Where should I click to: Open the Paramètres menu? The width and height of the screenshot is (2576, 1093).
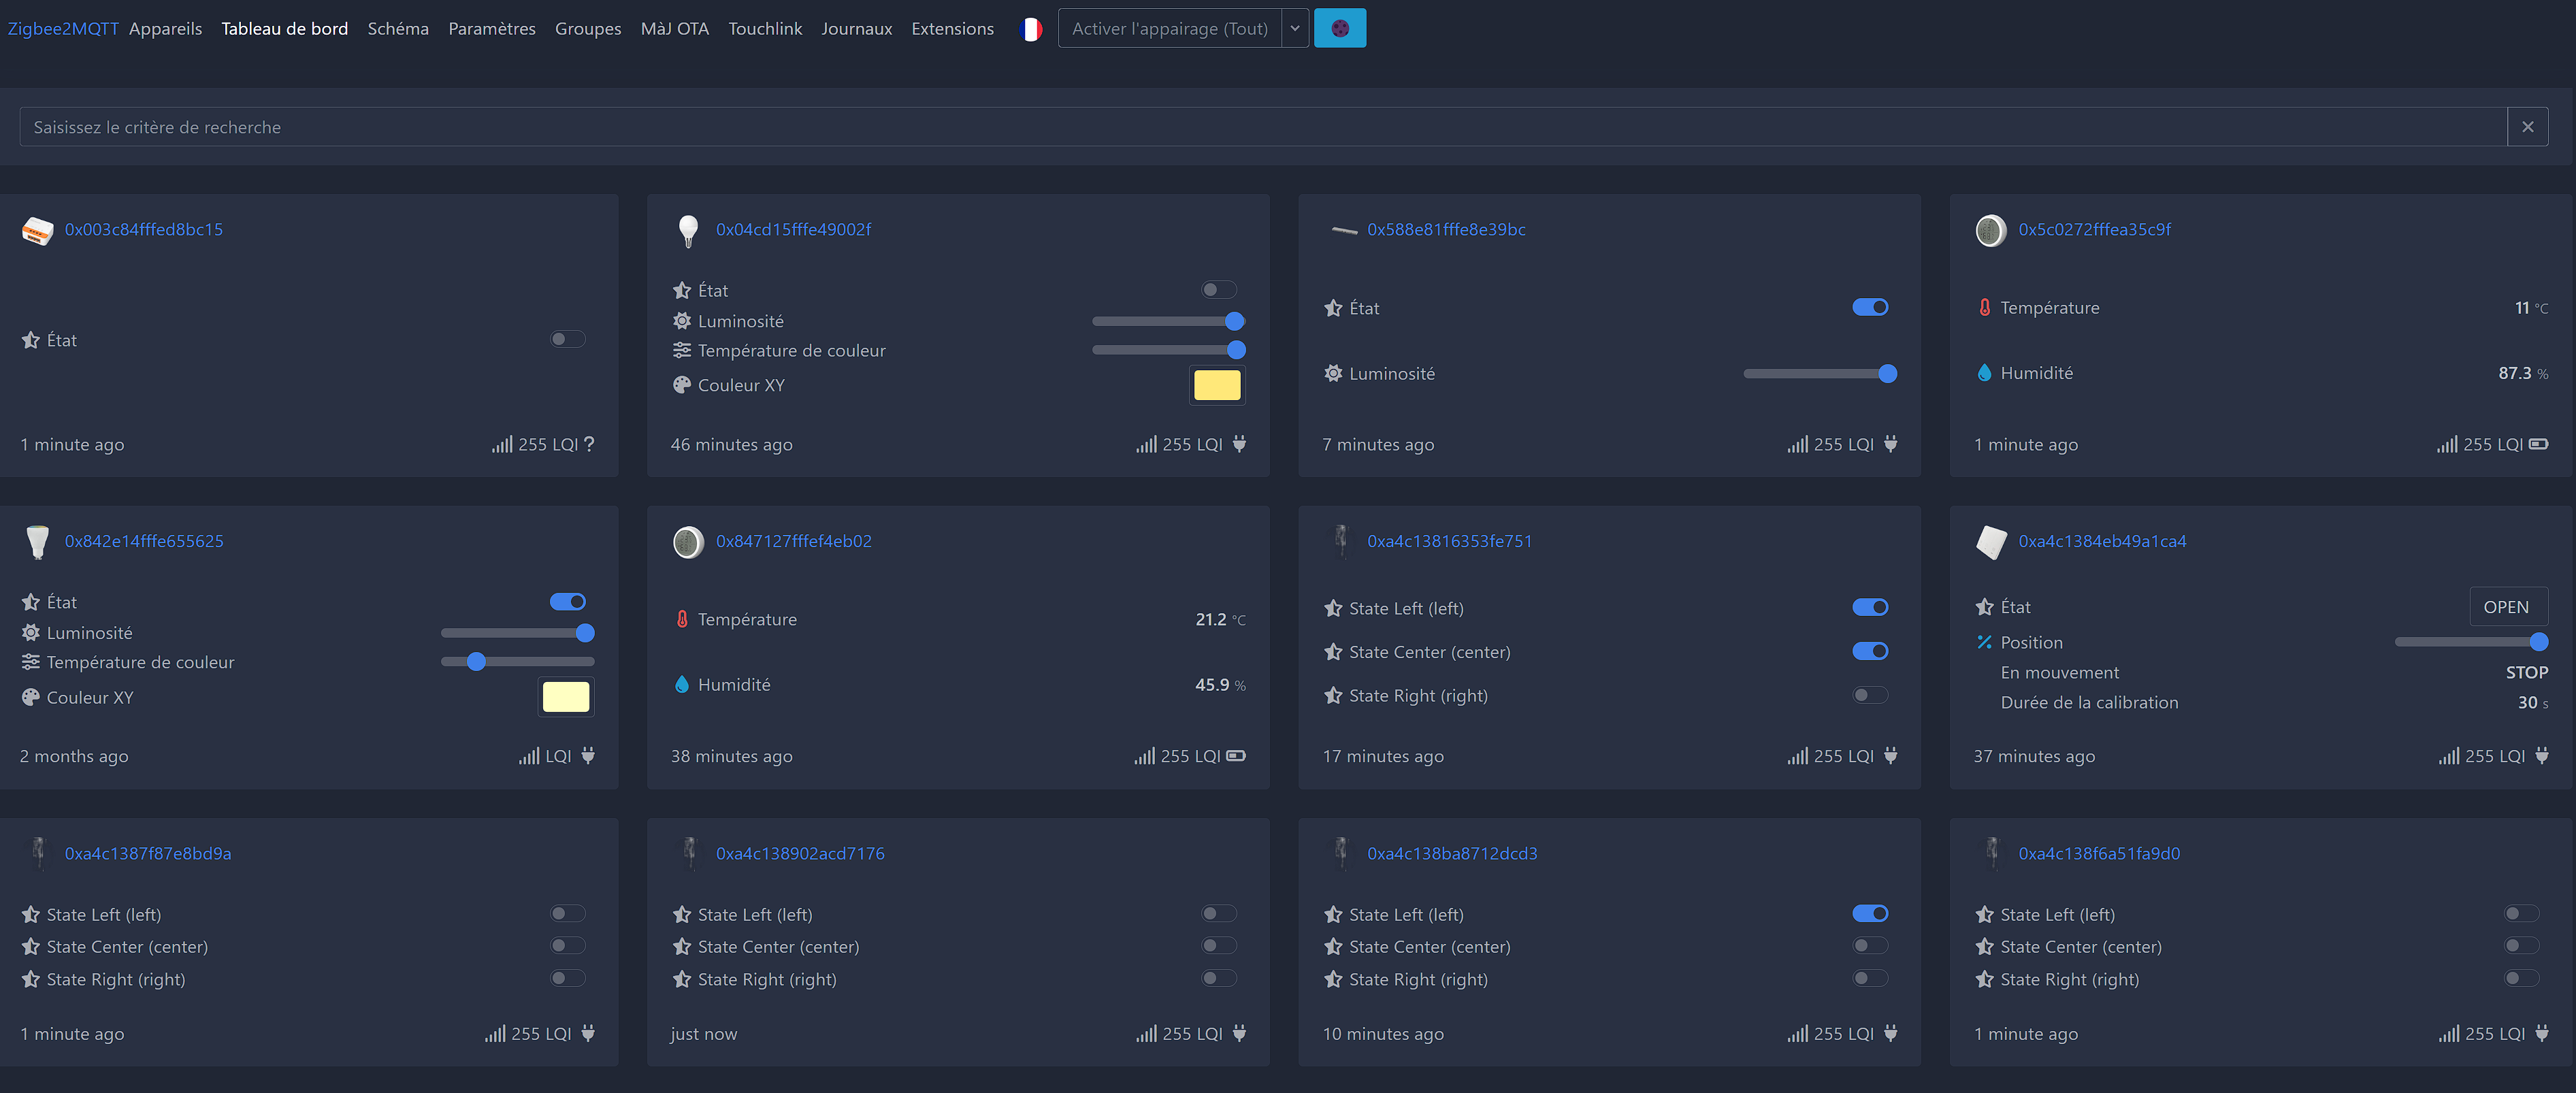pyautogui.click(x=491, y=29)
